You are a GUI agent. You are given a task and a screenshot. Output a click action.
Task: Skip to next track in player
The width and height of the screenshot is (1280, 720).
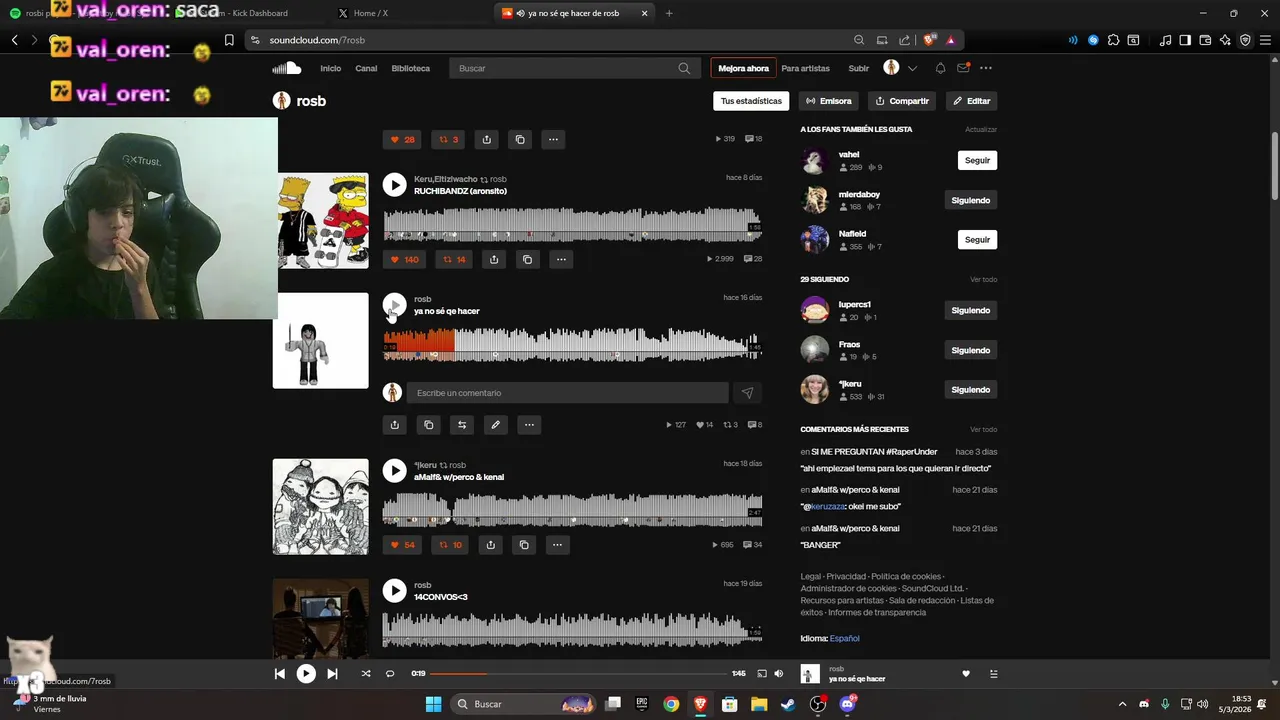click(332, 674)
